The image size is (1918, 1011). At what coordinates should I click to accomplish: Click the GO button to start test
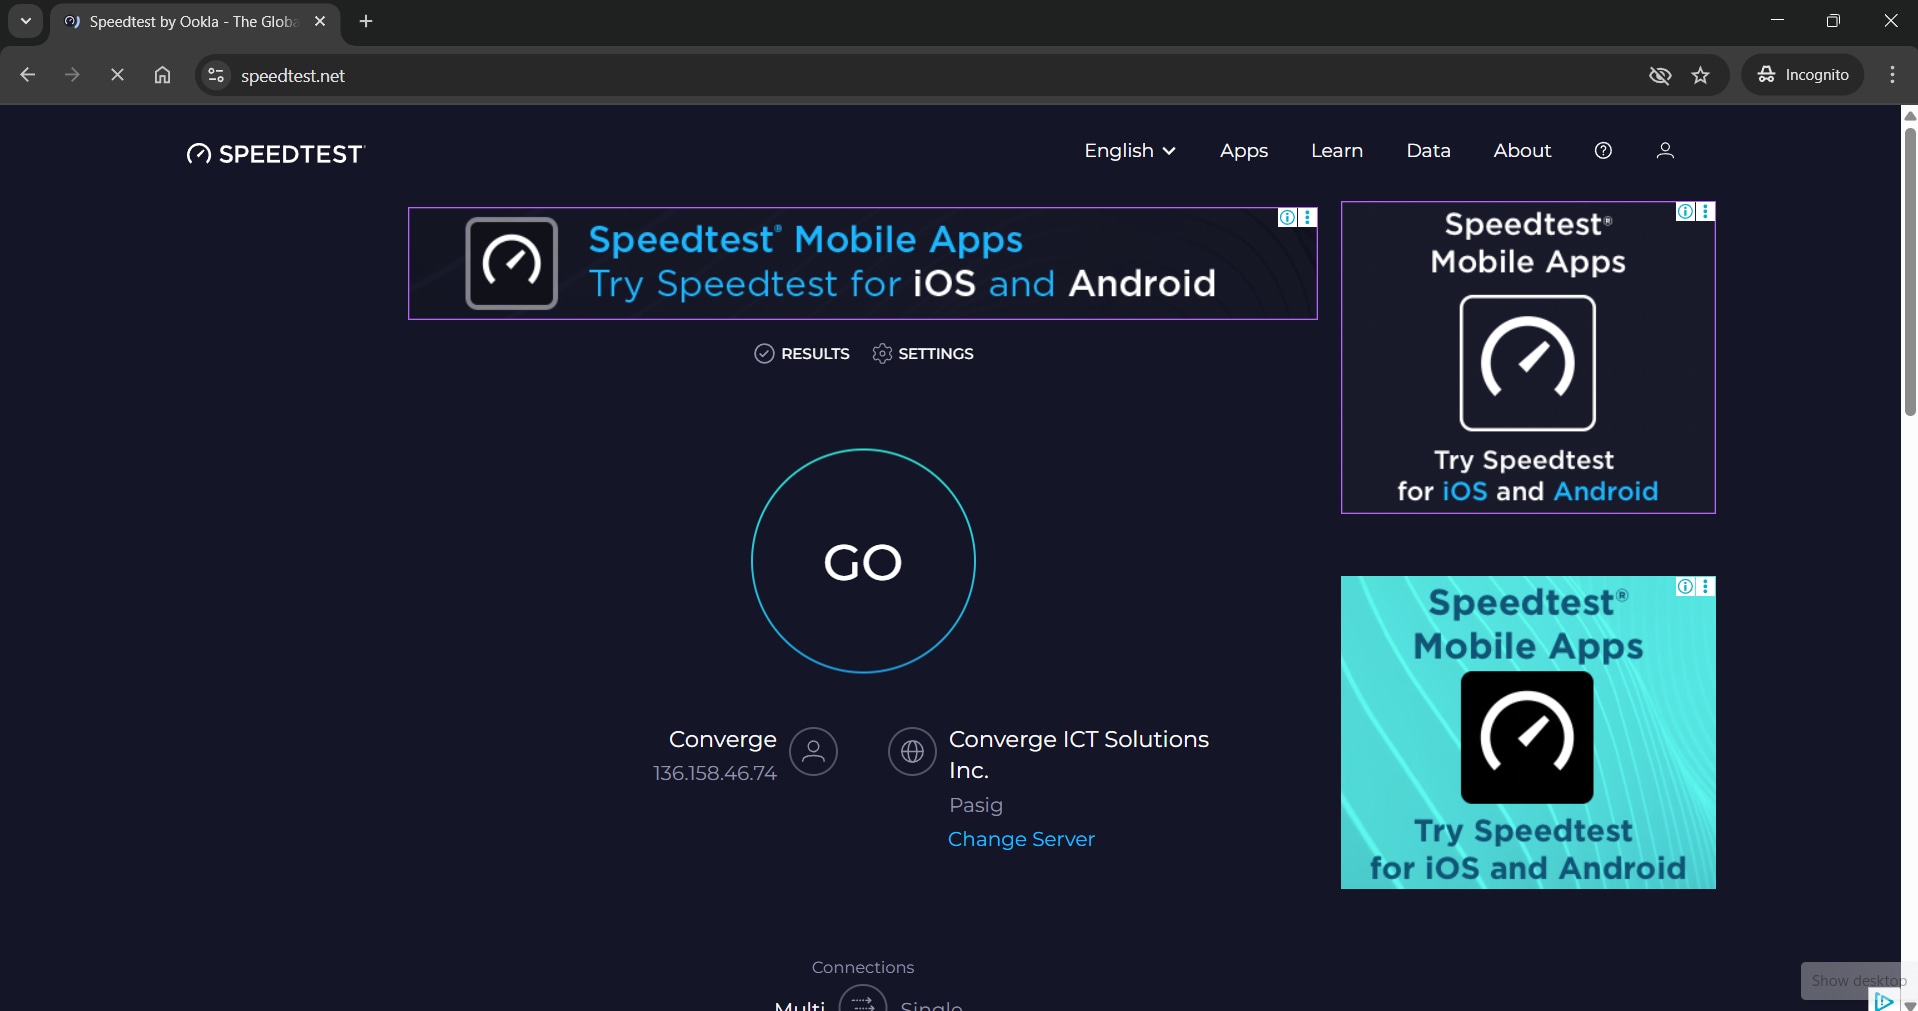click(x=863, y=561)
